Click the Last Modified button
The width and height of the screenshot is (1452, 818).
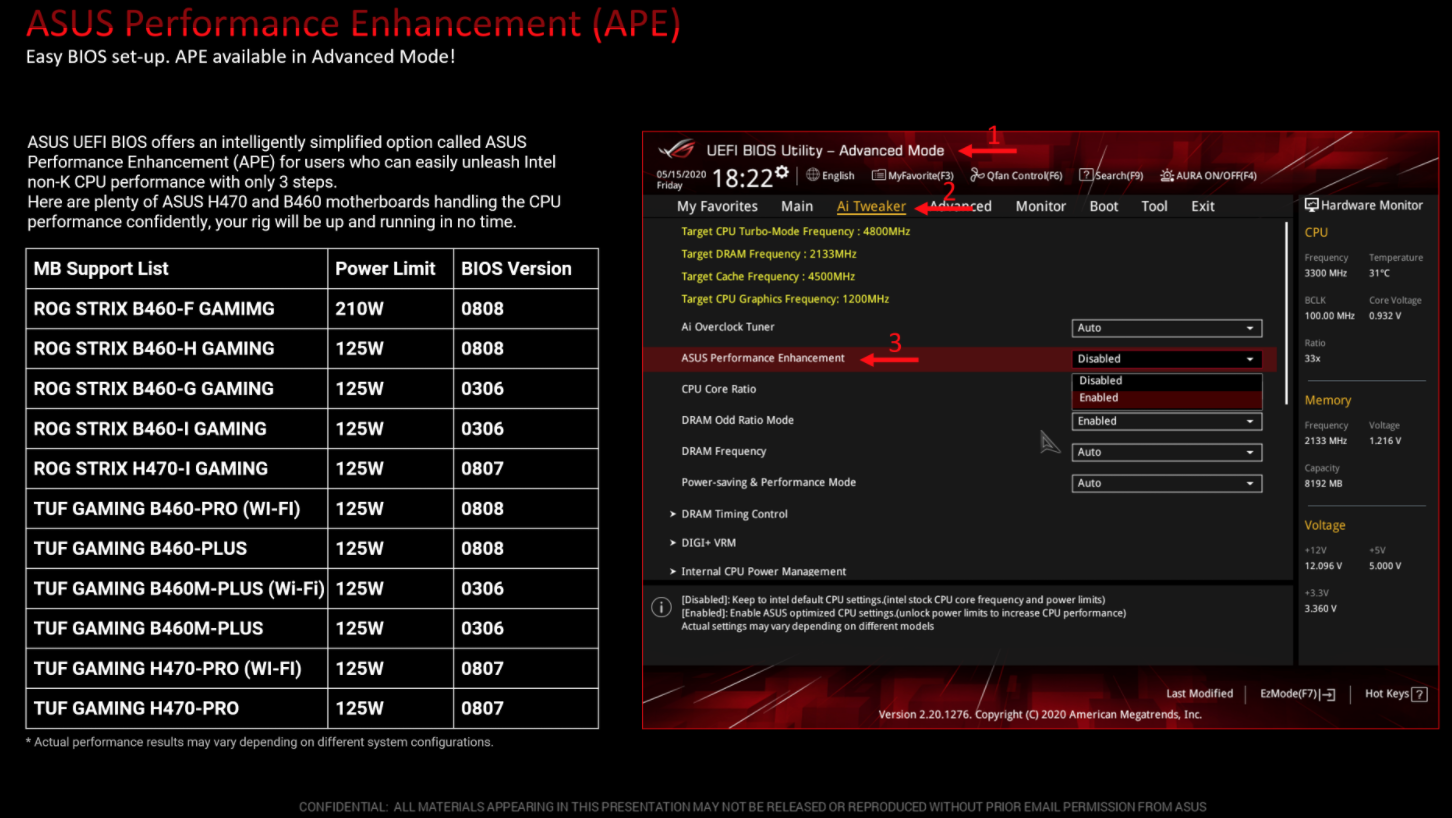(x=1199, y=694)
